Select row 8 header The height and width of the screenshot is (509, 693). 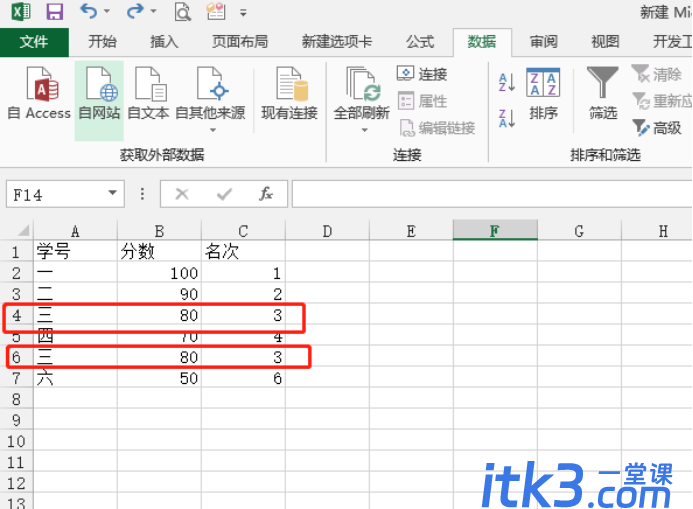coord(16,399)
